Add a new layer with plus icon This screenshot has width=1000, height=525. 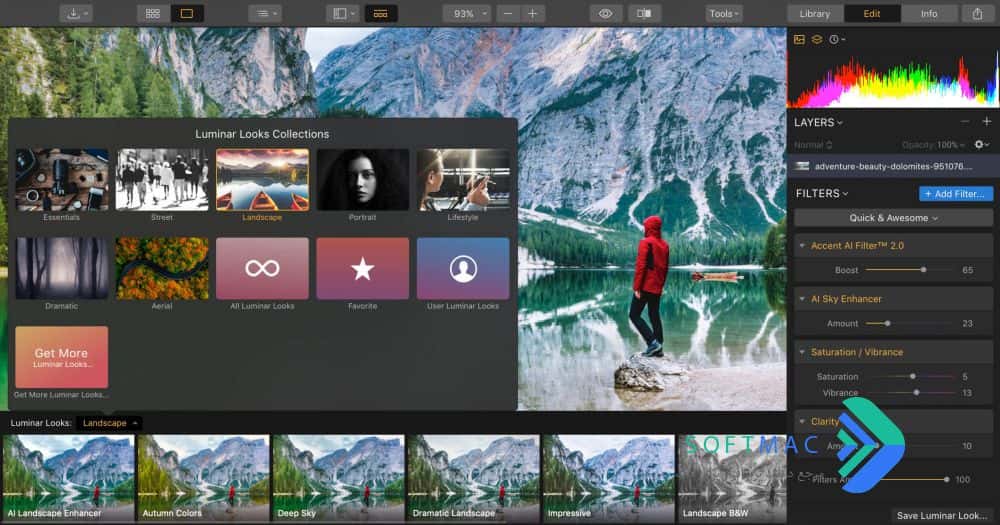click(987, 121)
